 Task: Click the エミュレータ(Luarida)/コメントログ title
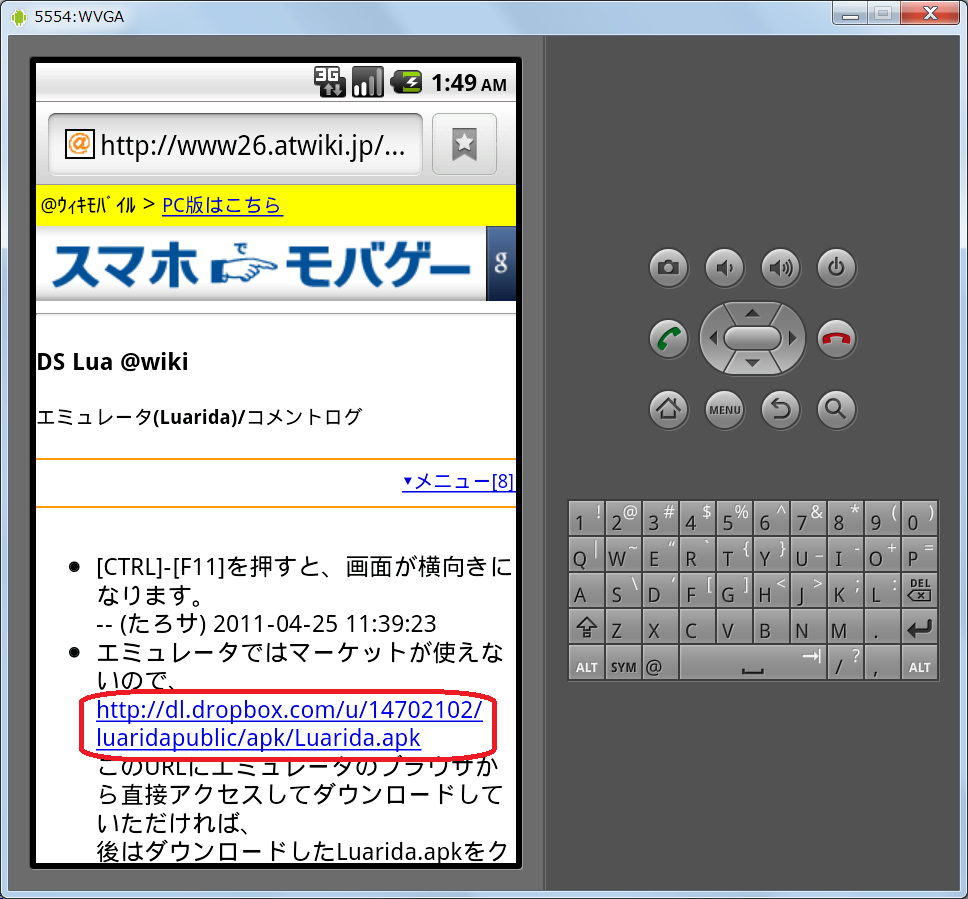point(199,417)
